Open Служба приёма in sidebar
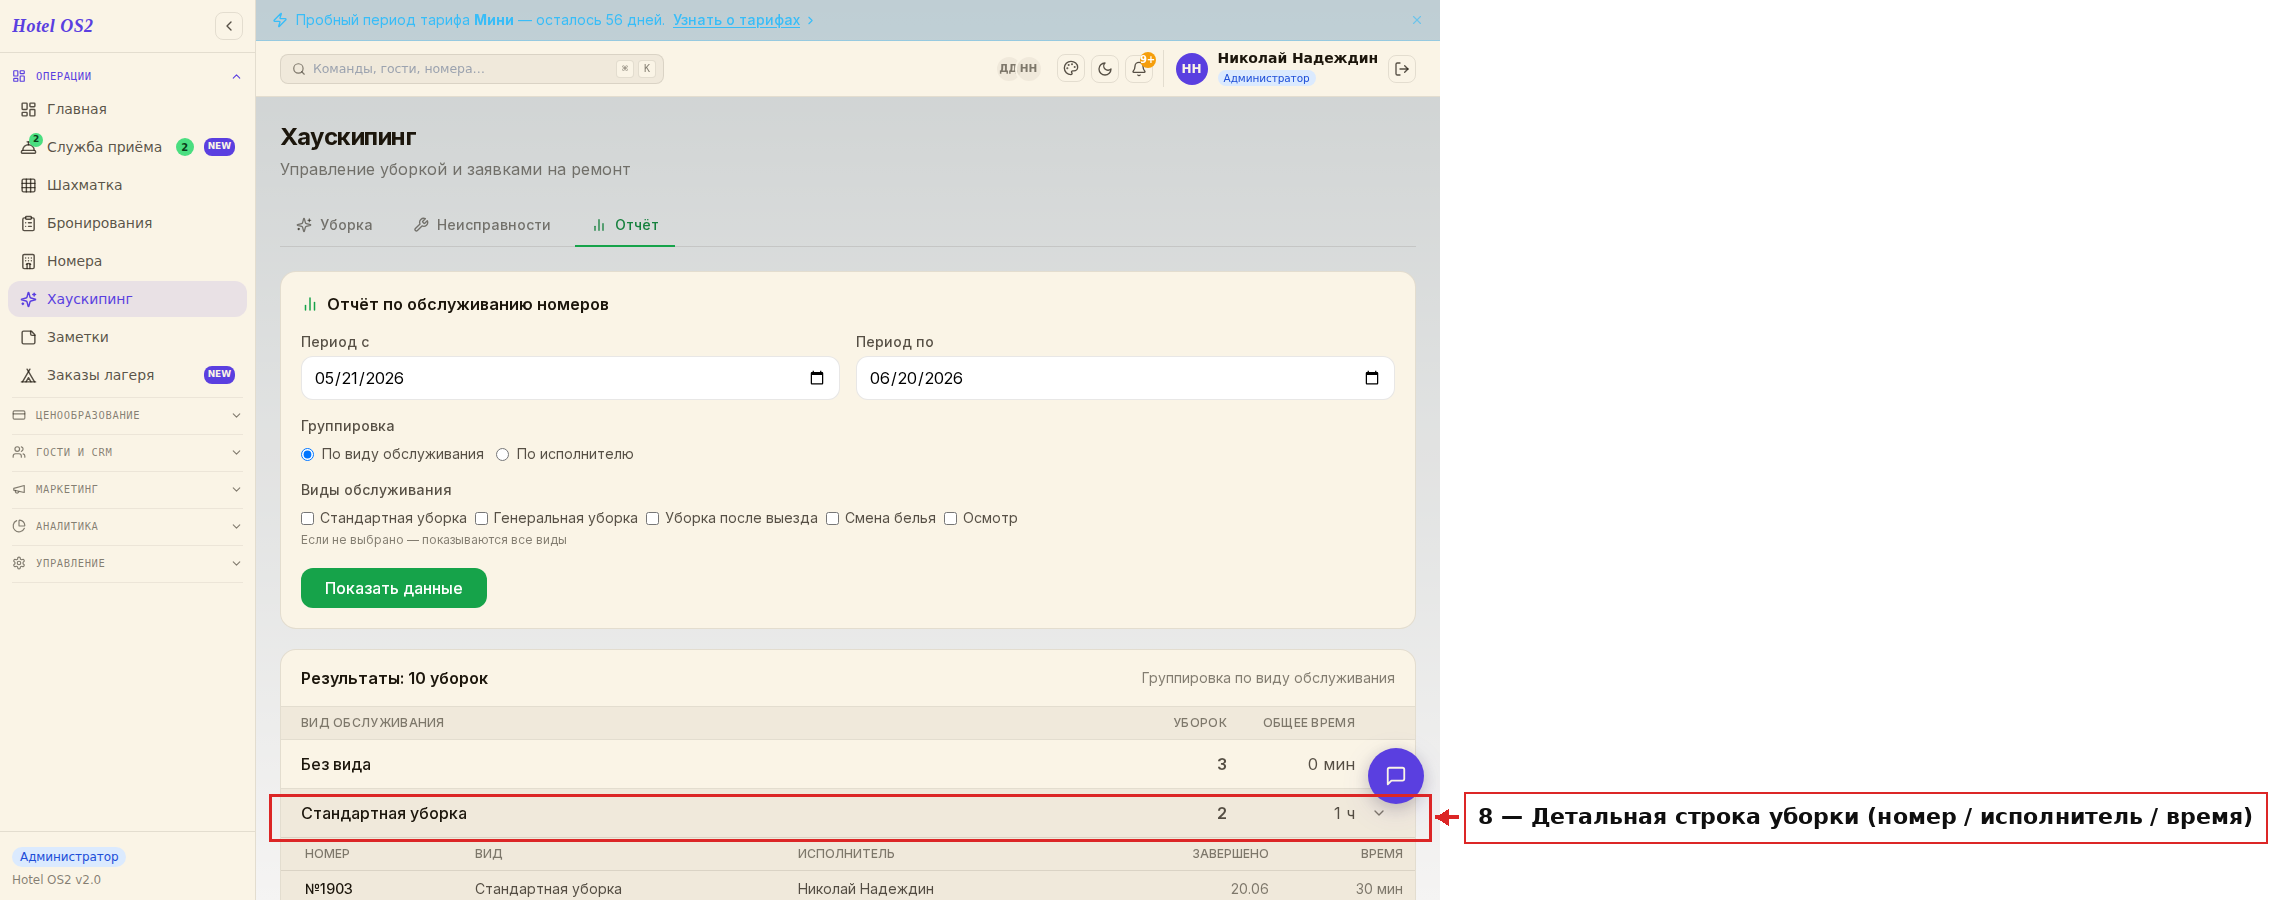The image size is (2291, 900). click(x=128, y=147)
